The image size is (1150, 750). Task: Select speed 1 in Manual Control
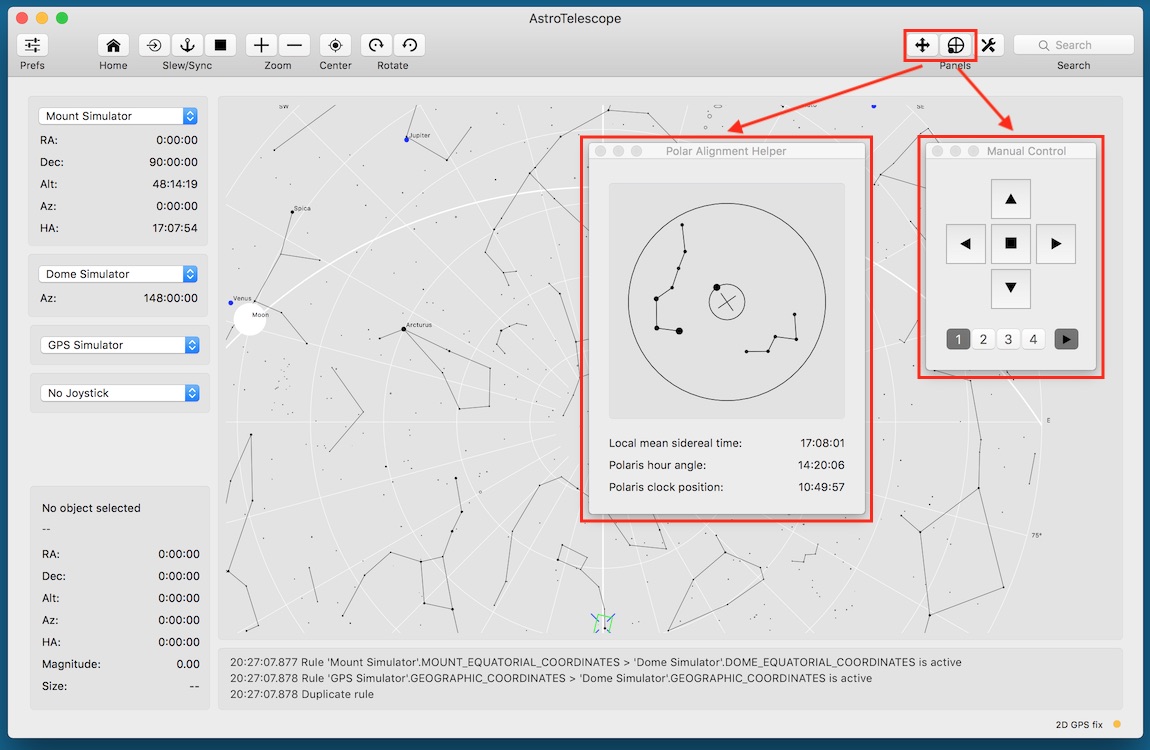coord(958,339)
